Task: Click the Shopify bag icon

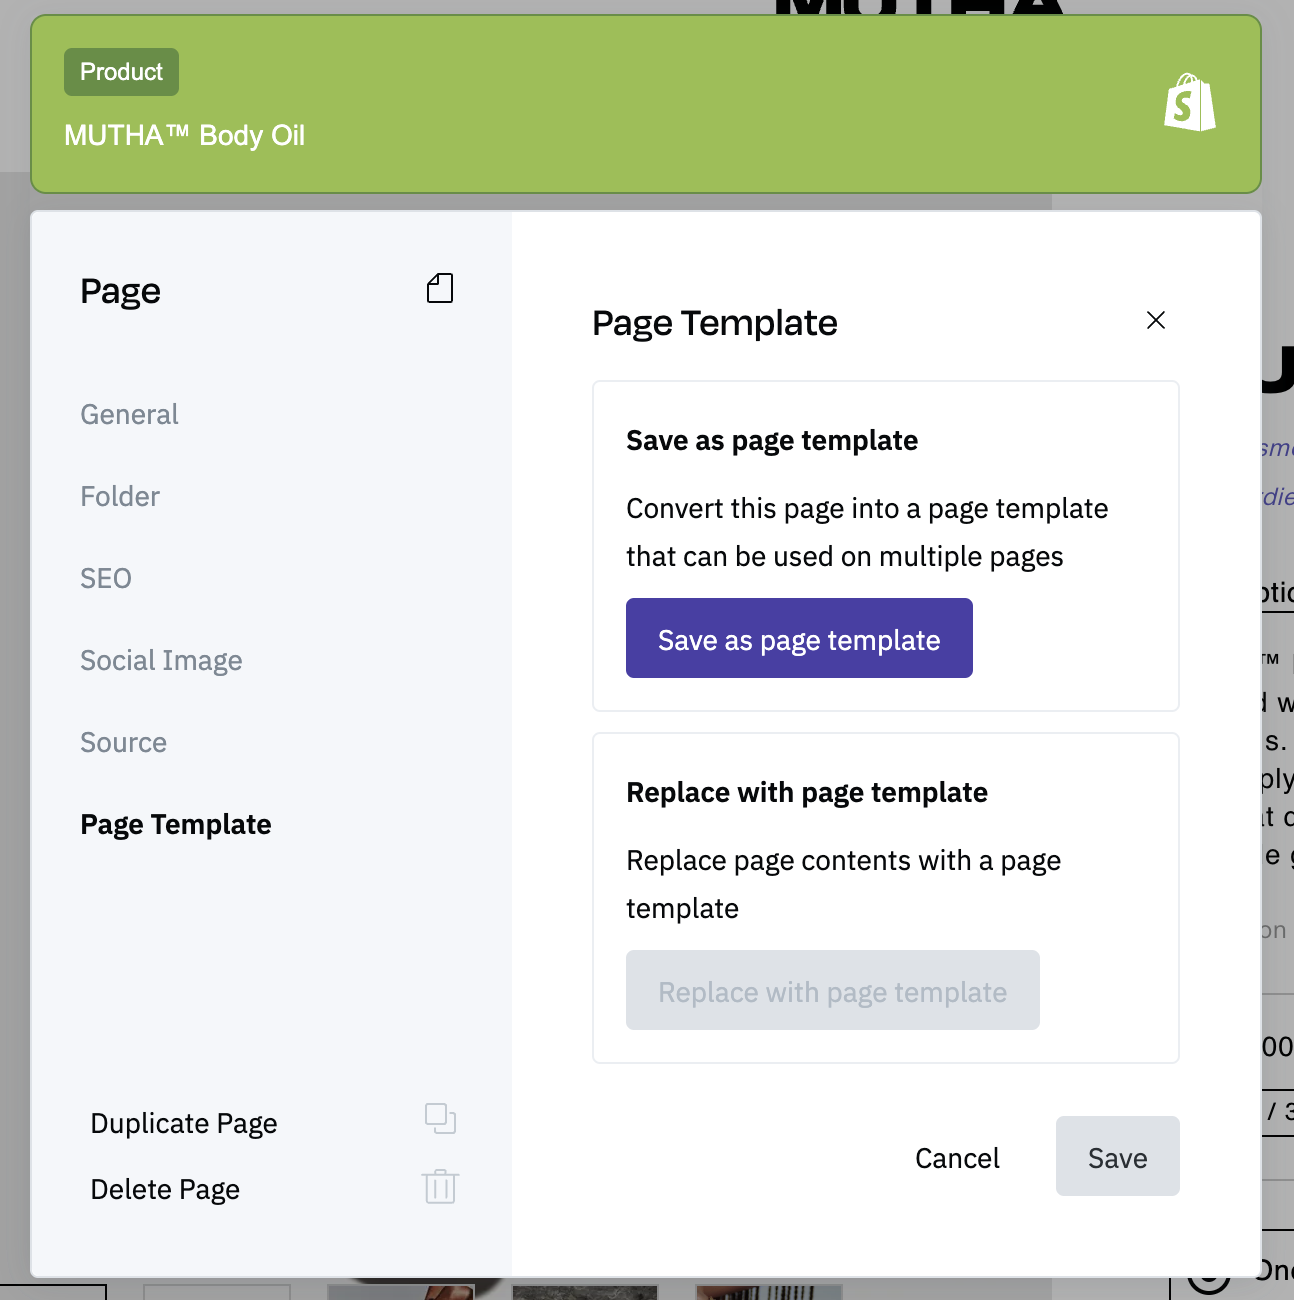Action: pyautogui.click(x=1190, y=102)
